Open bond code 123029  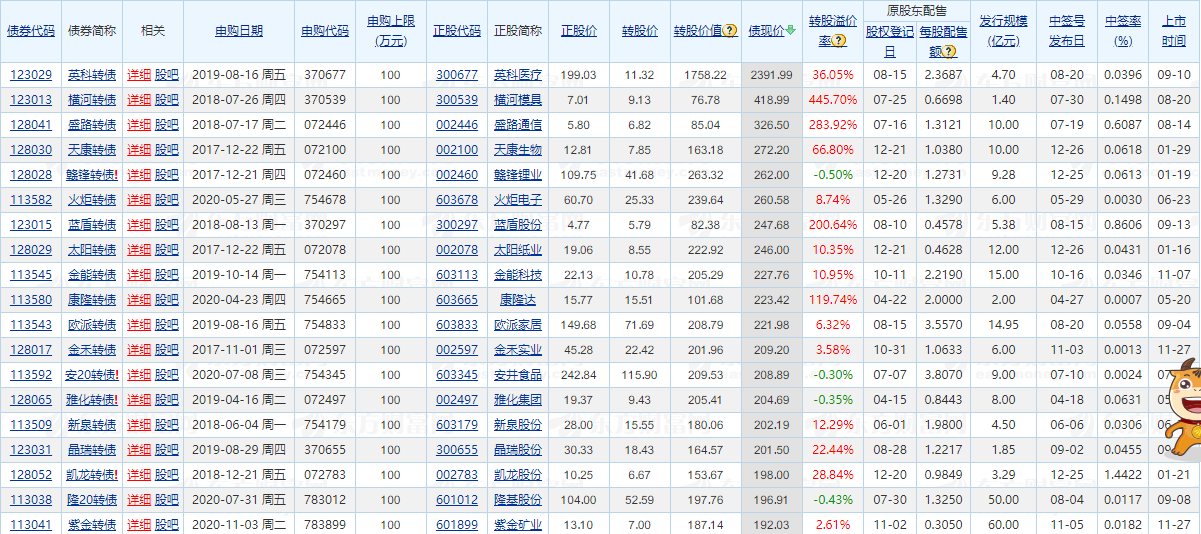[31, 75]
